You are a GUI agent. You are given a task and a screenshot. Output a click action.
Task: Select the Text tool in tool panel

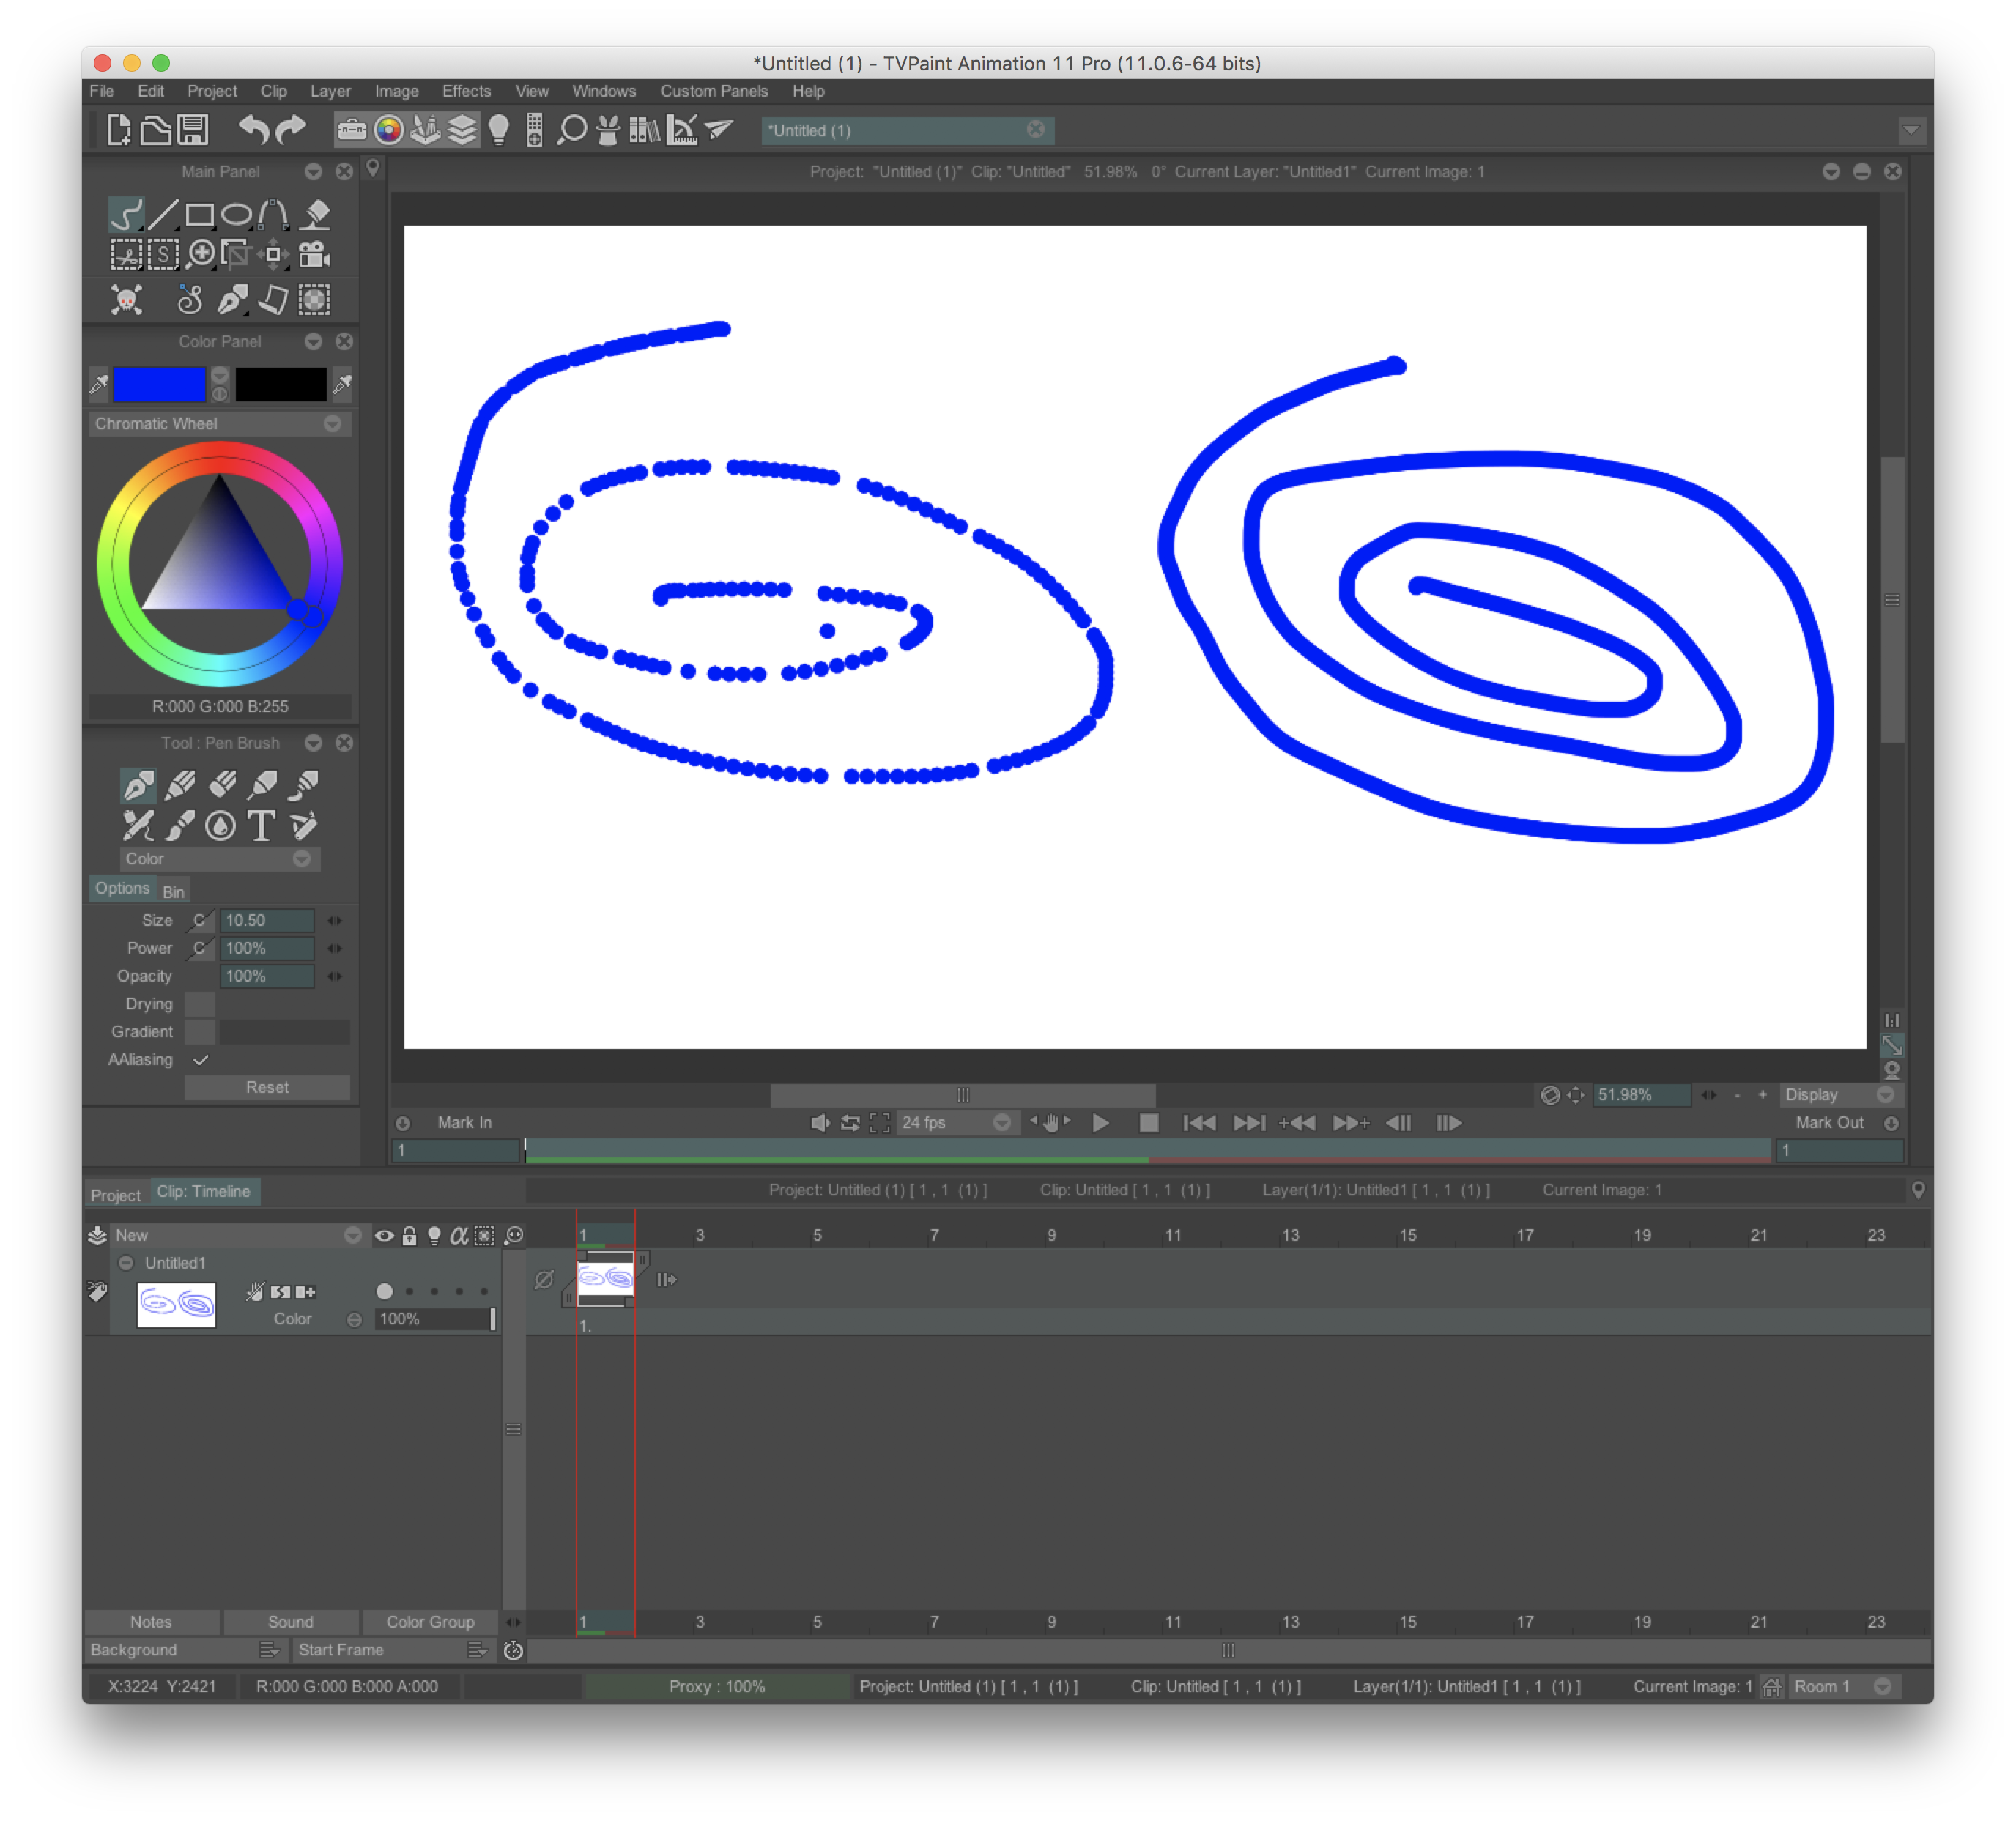coord(261,826)
